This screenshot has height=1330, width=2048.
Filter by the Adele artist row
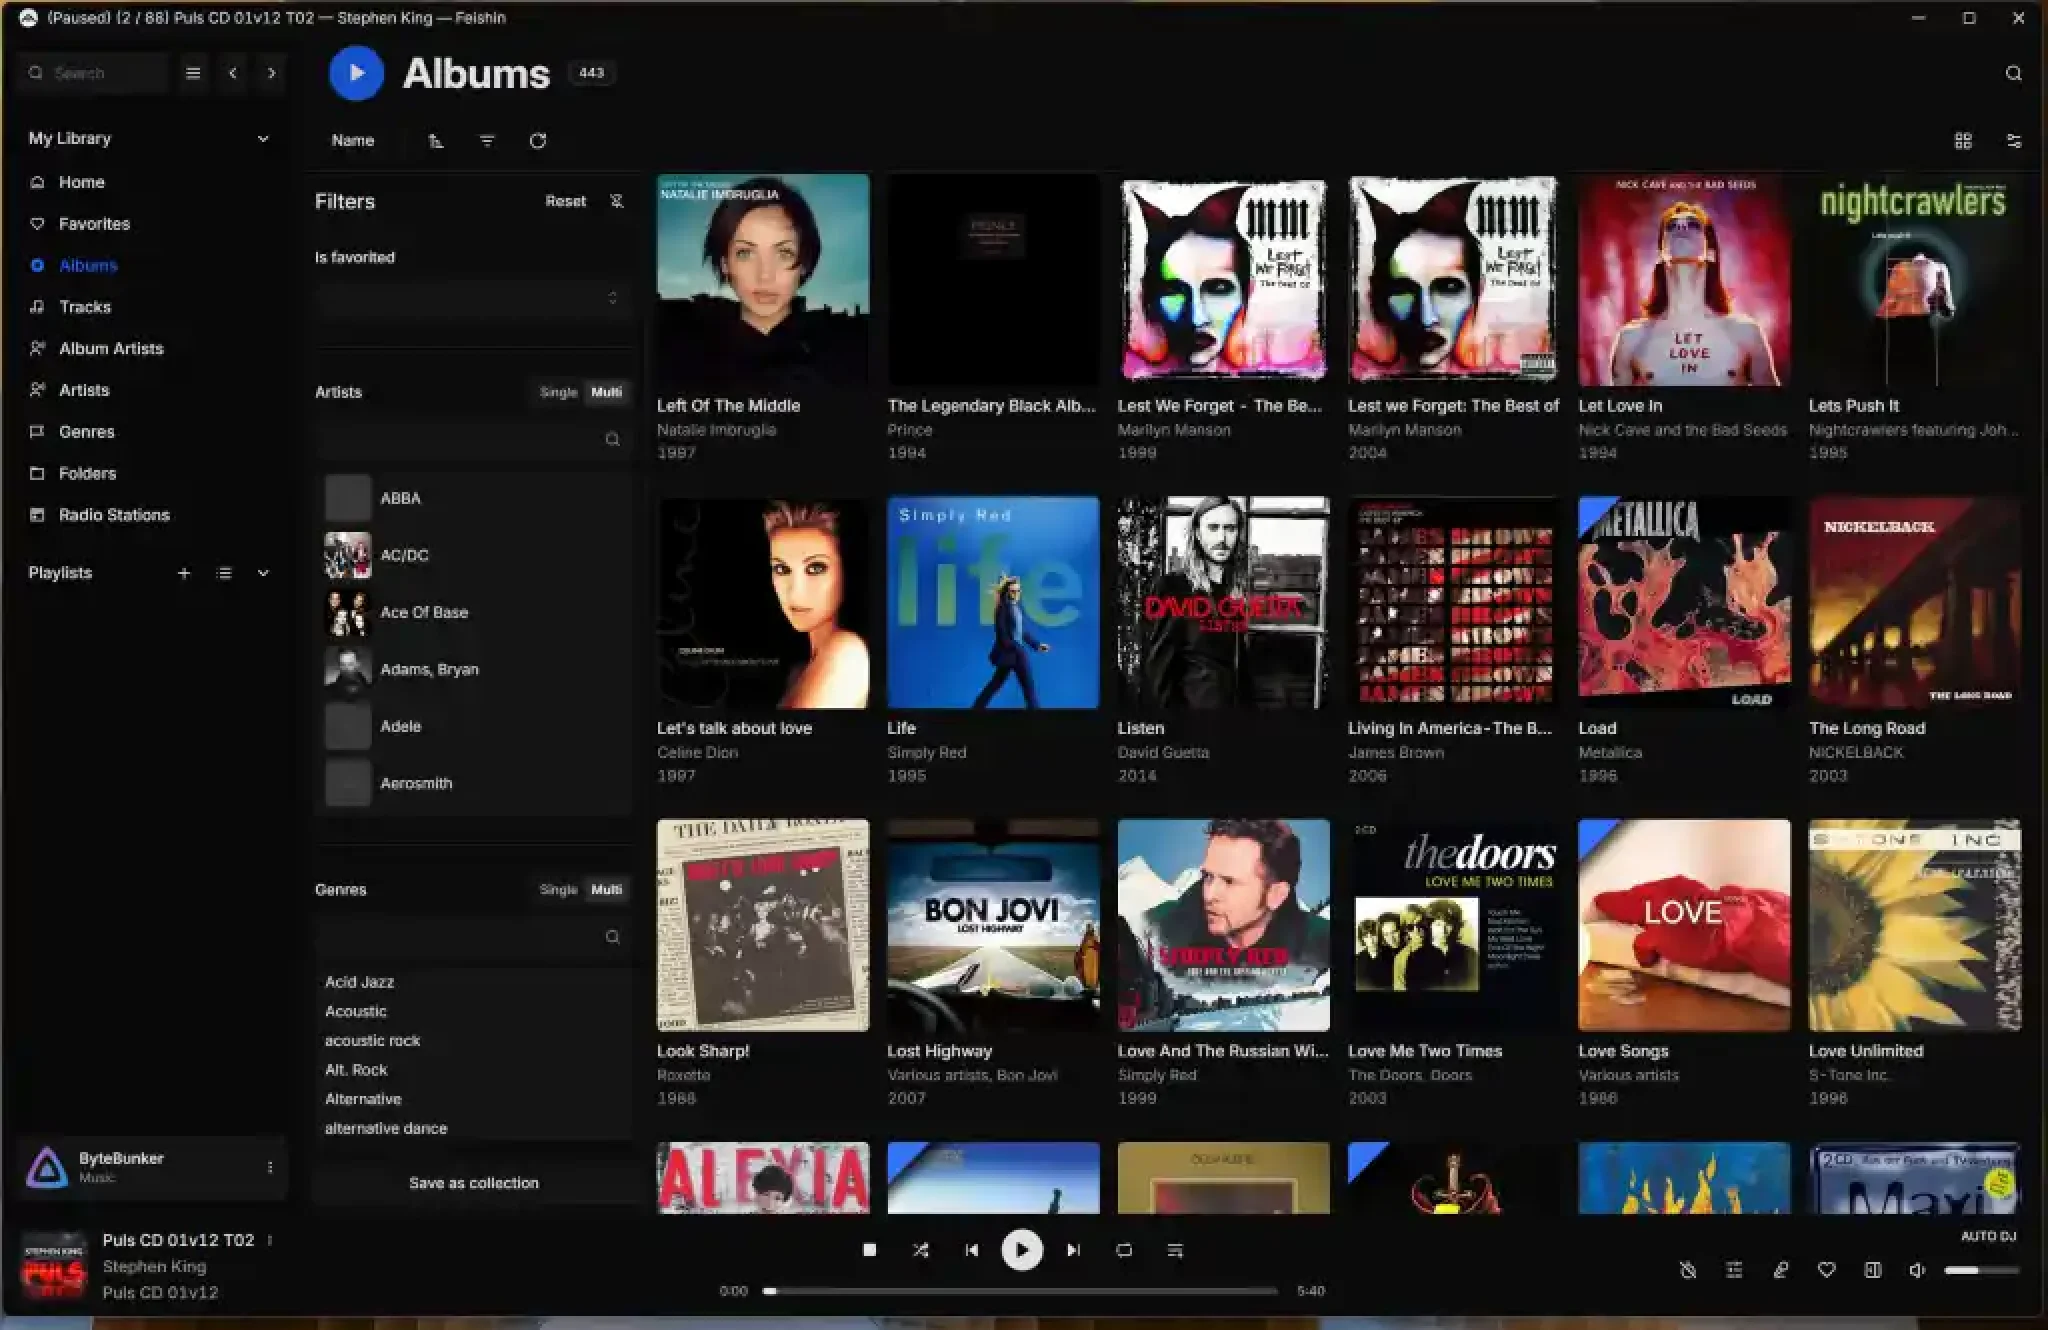(474, 726)
